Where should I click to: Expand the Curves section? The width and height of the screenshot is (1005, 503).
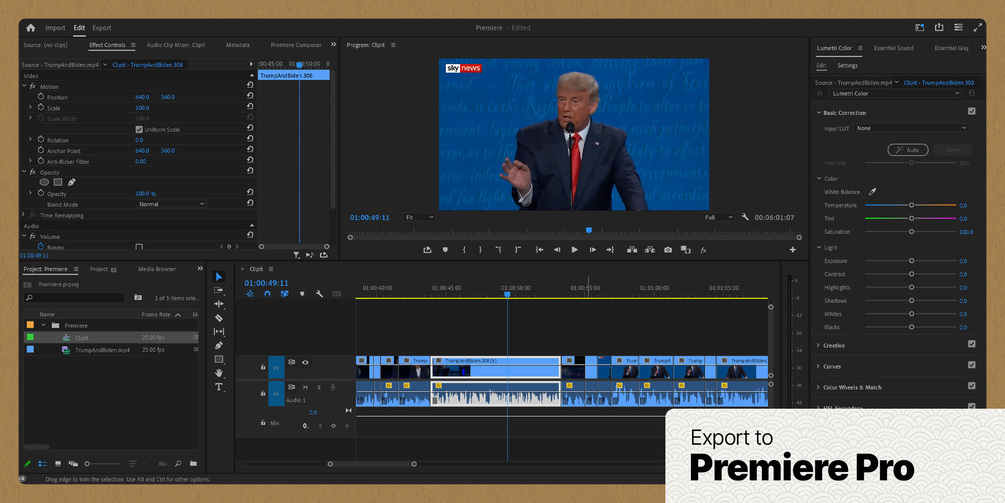tap(818, 367)
